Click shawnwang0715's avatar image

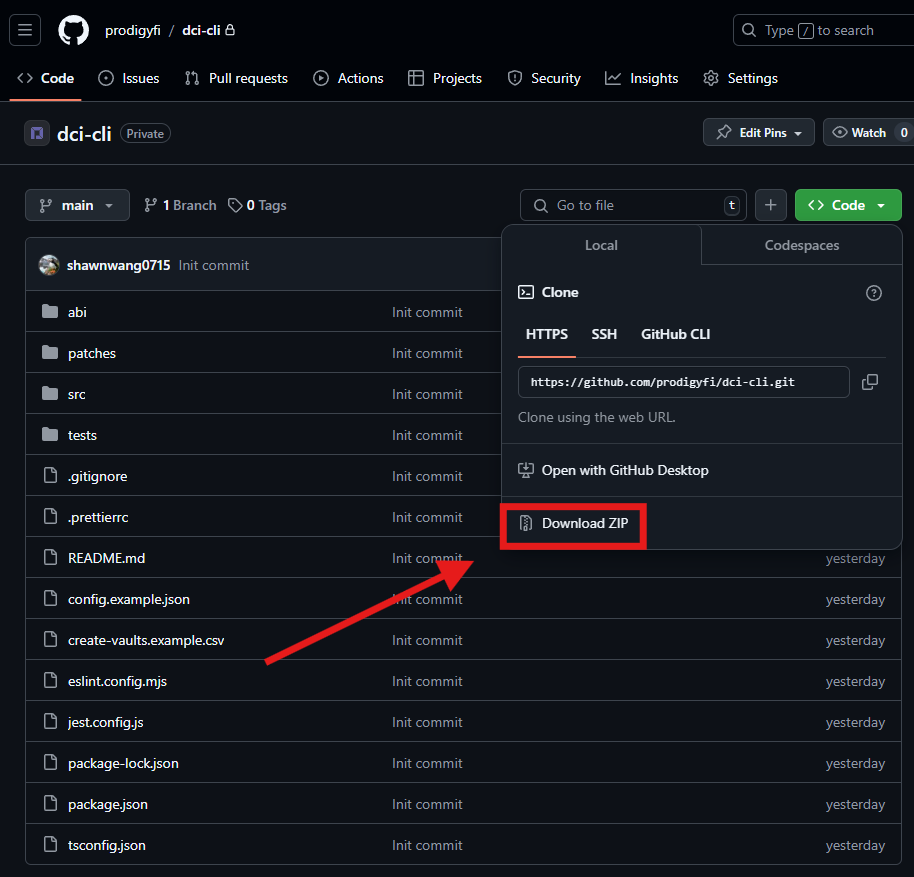point(49,265)
